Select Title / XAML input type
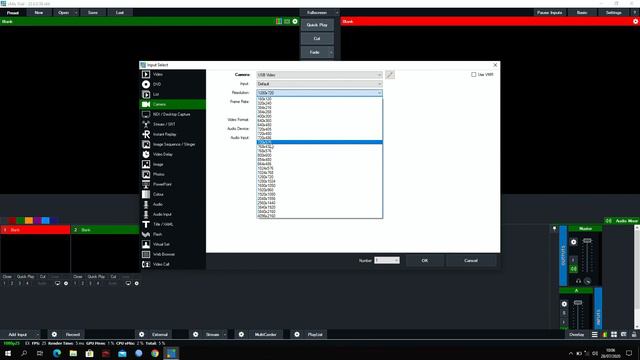Screen dimensions: 640x360 (172, 224)
